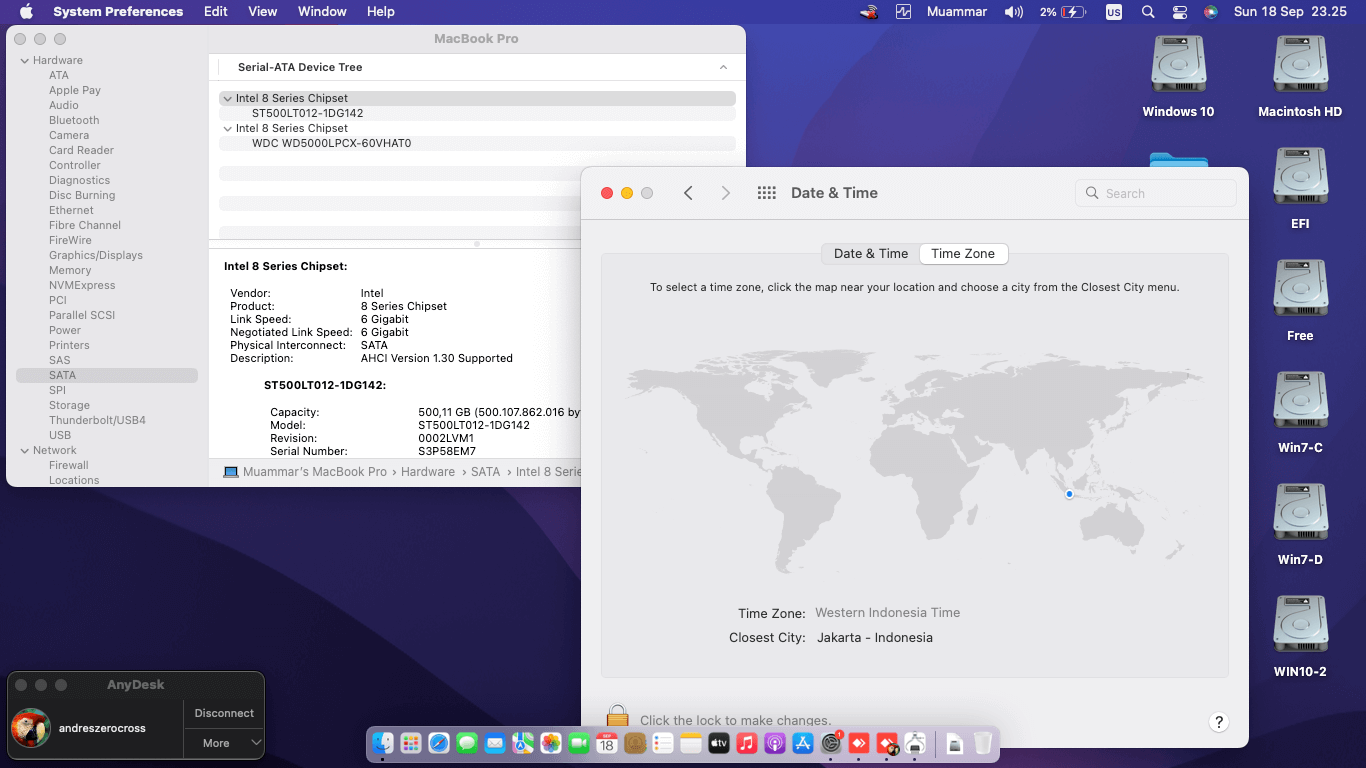Launch FaceTime from the Dock
Viewport: 1366px width, 768px height.
pos(579,743)
